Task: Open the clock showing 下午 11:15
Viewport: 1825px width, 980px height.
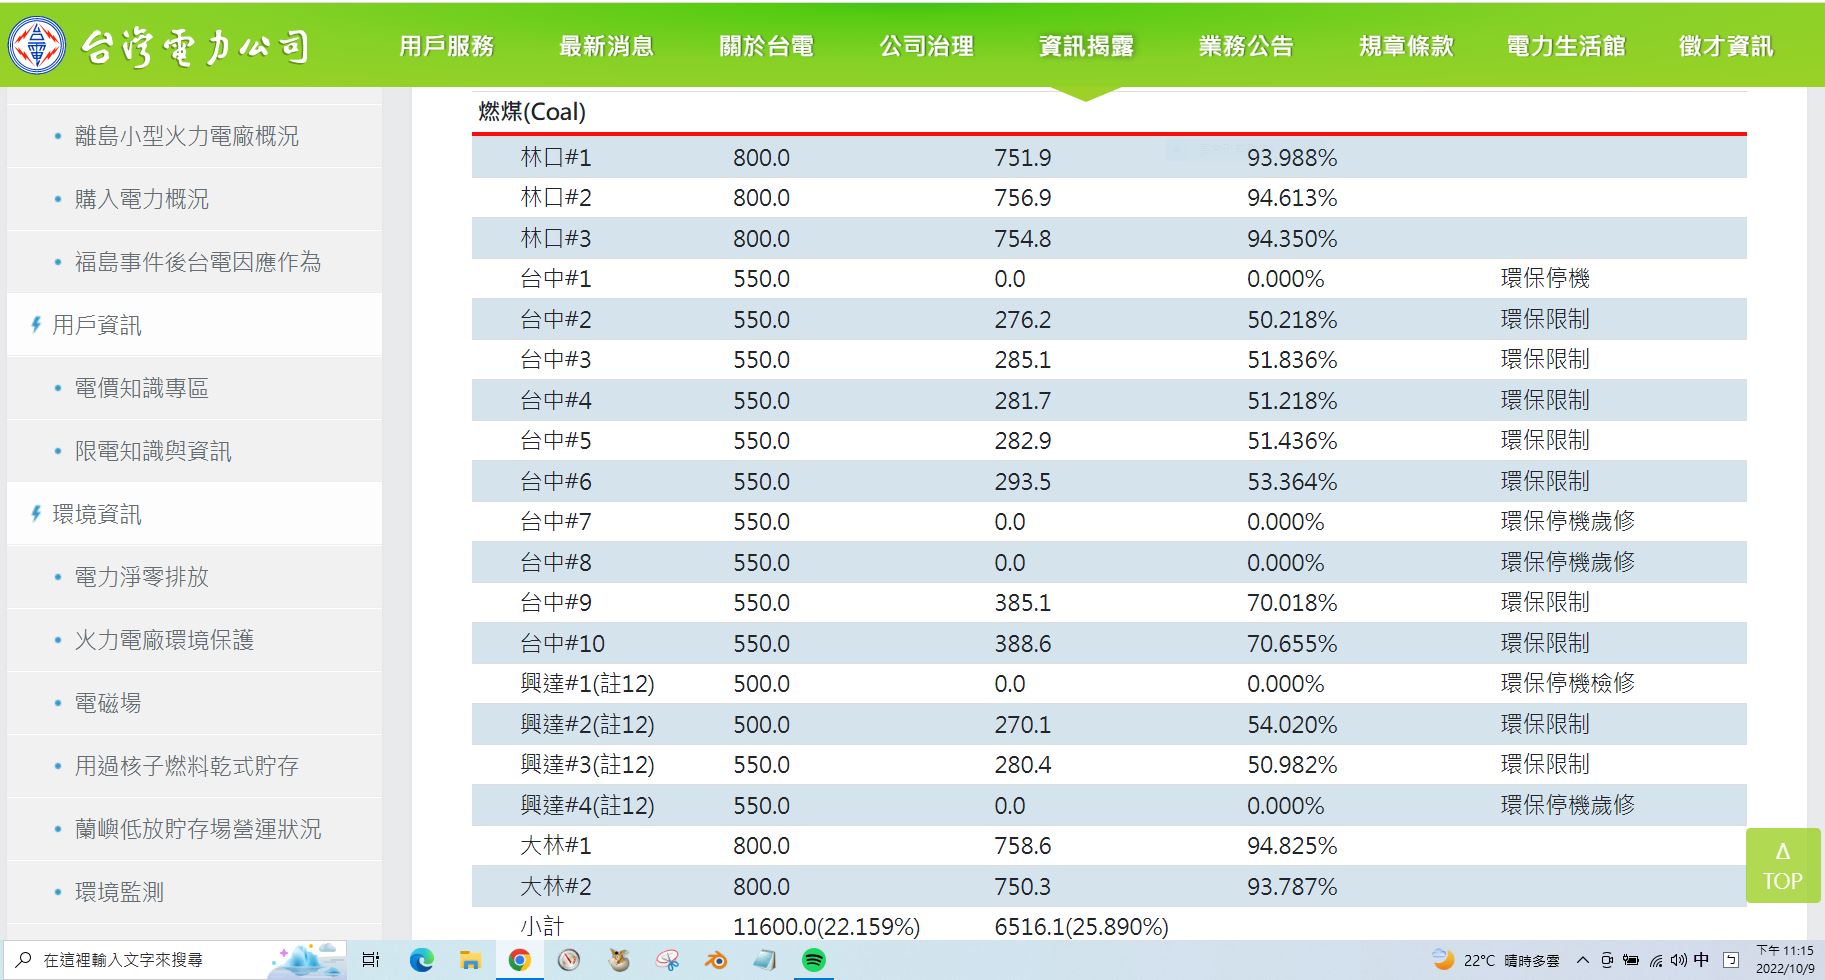Action: tap(1785, 960)
